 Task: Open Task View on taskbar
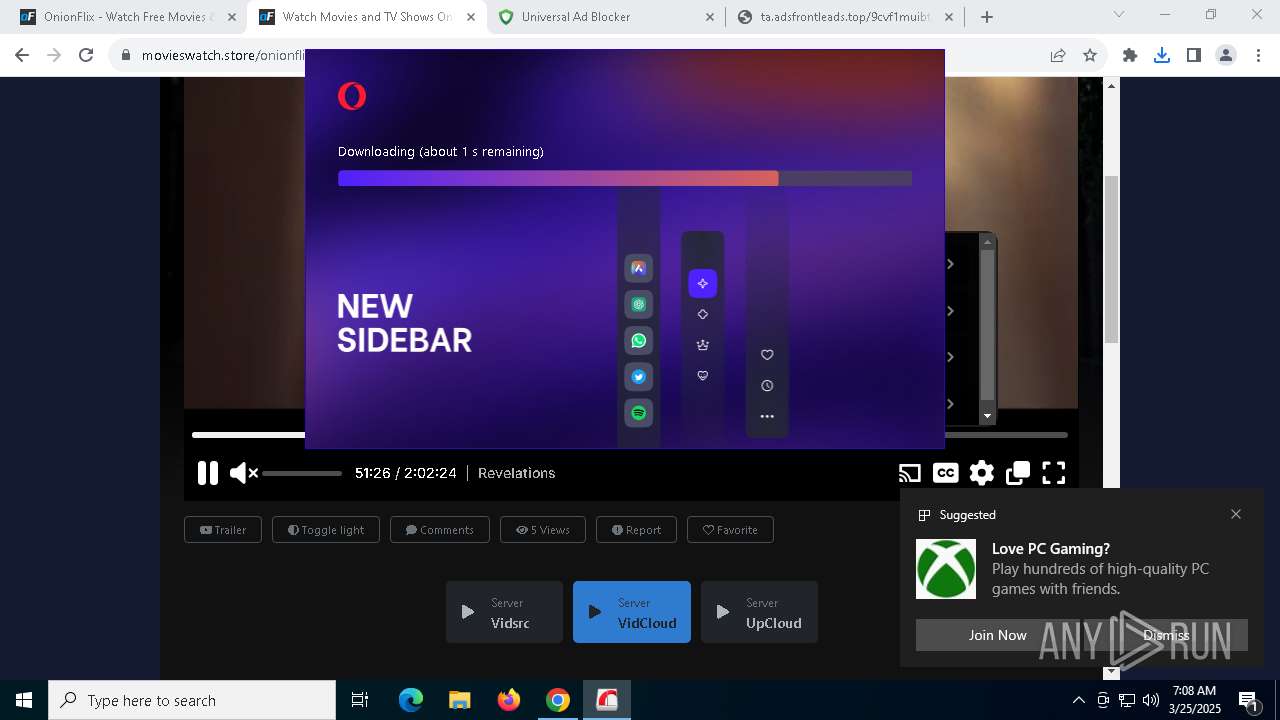pos(360,700)
